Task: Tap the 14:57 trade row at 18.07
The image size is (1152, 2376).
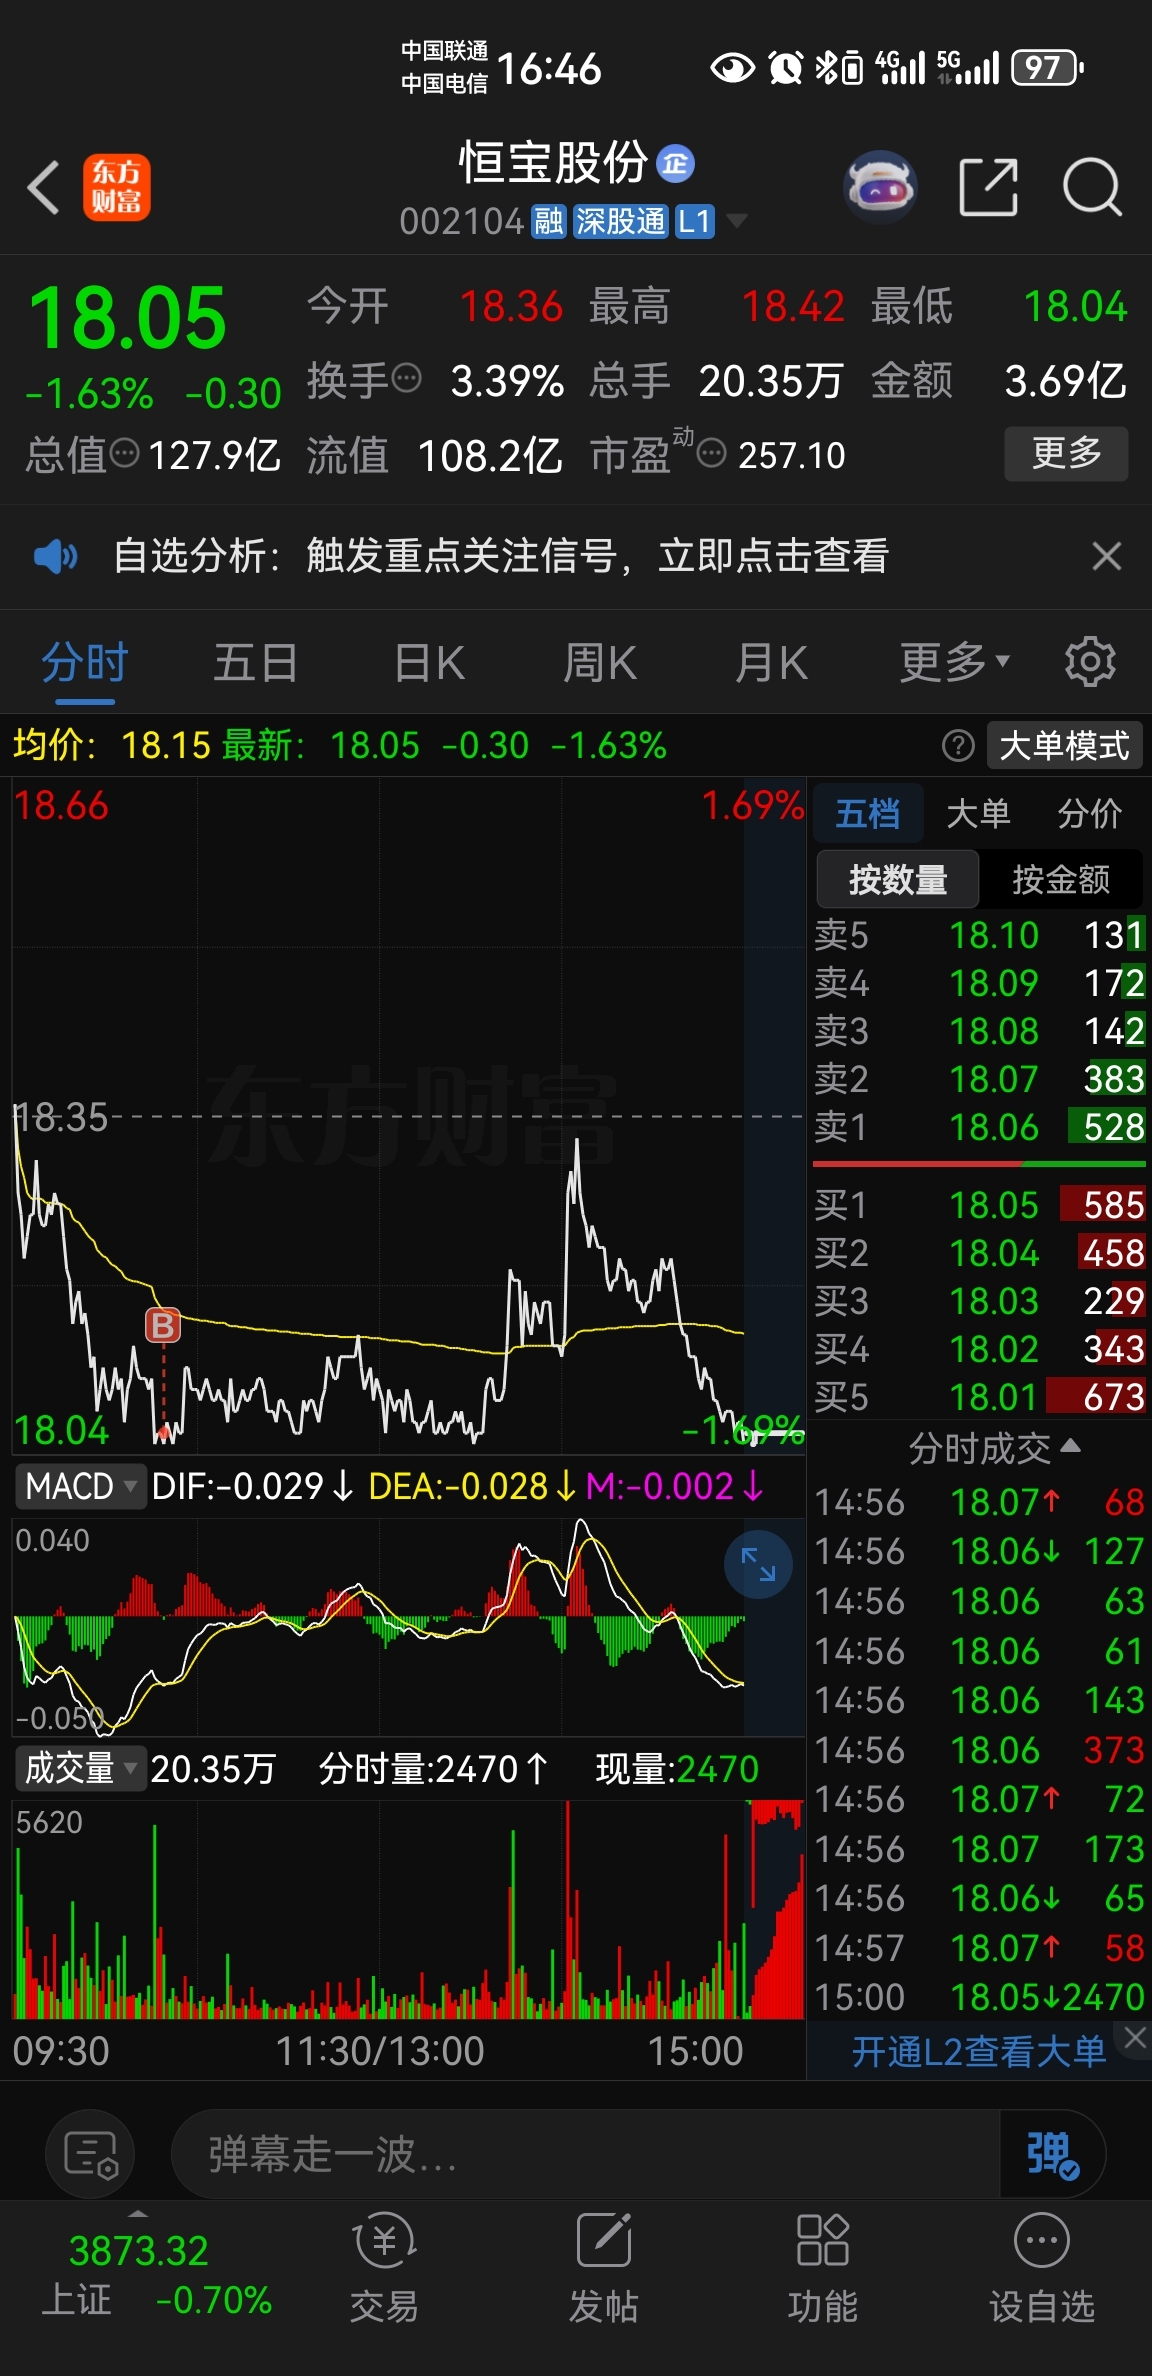Action: click(x=979, y=1947)
